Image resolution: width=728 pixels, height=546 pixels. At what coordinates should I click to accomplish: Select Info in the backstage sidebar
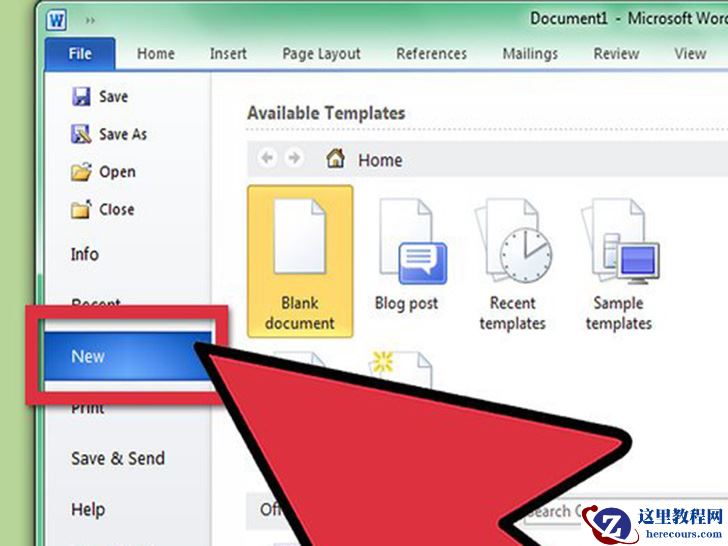84,254
